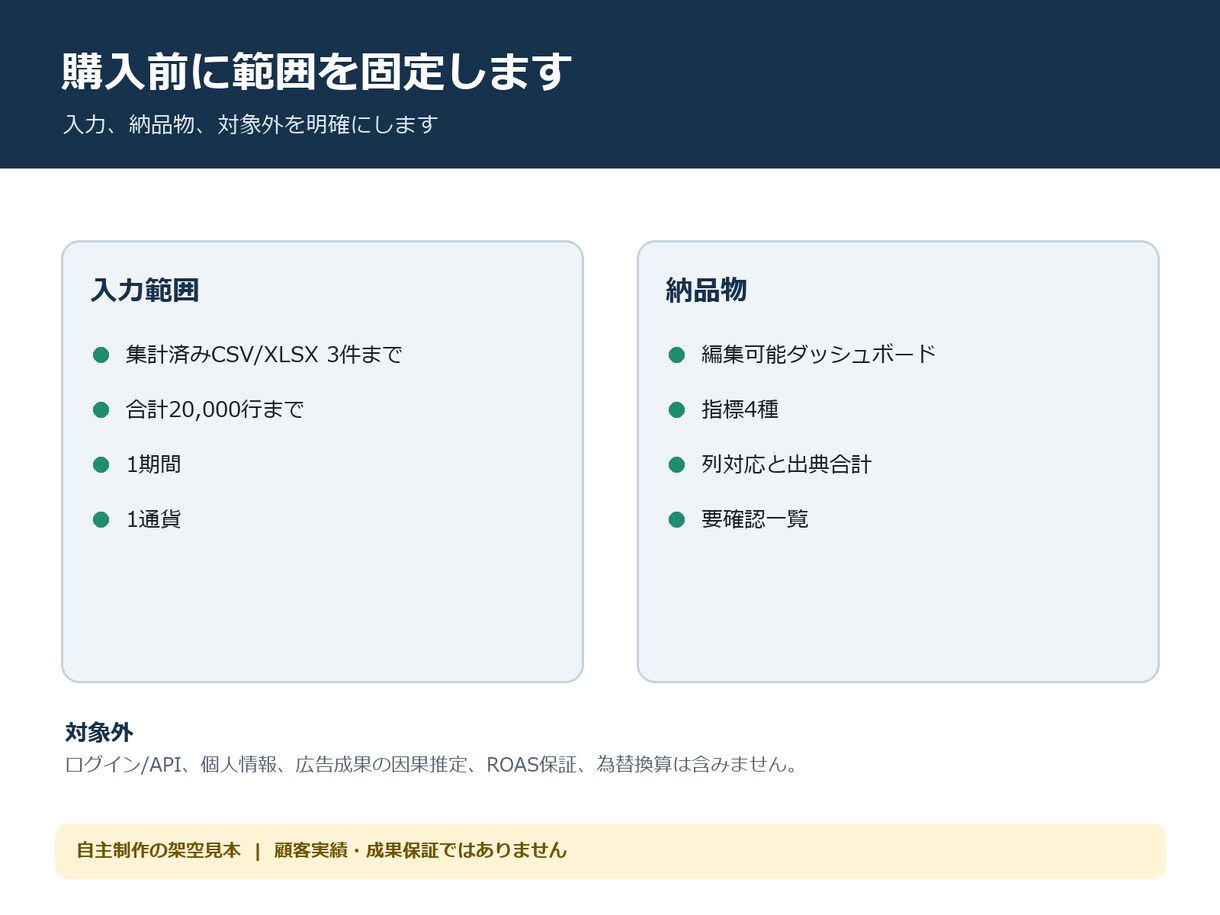Click the text 要確認一覧

pyautogui.click(x=755, y=520)
